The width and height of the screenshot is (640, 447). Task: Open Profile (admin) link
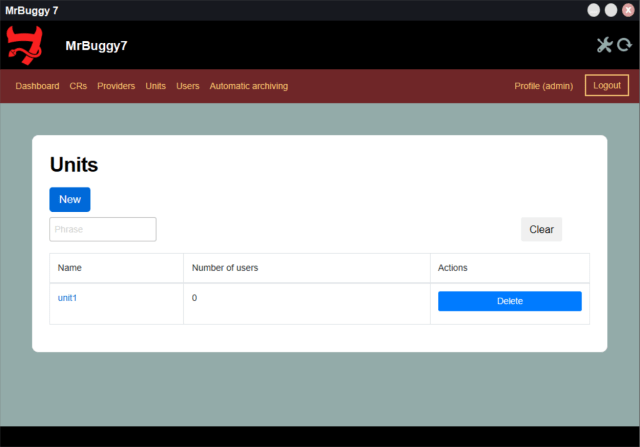click(543, 86)
